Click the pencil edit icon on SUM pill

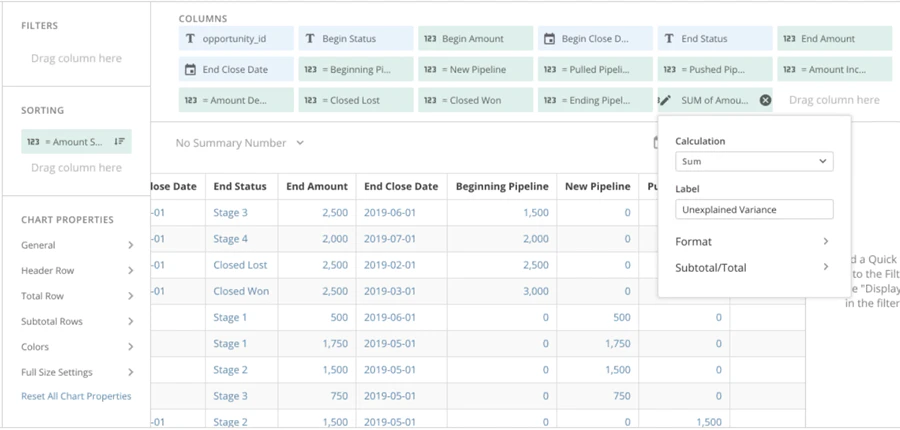pos(665,100)
